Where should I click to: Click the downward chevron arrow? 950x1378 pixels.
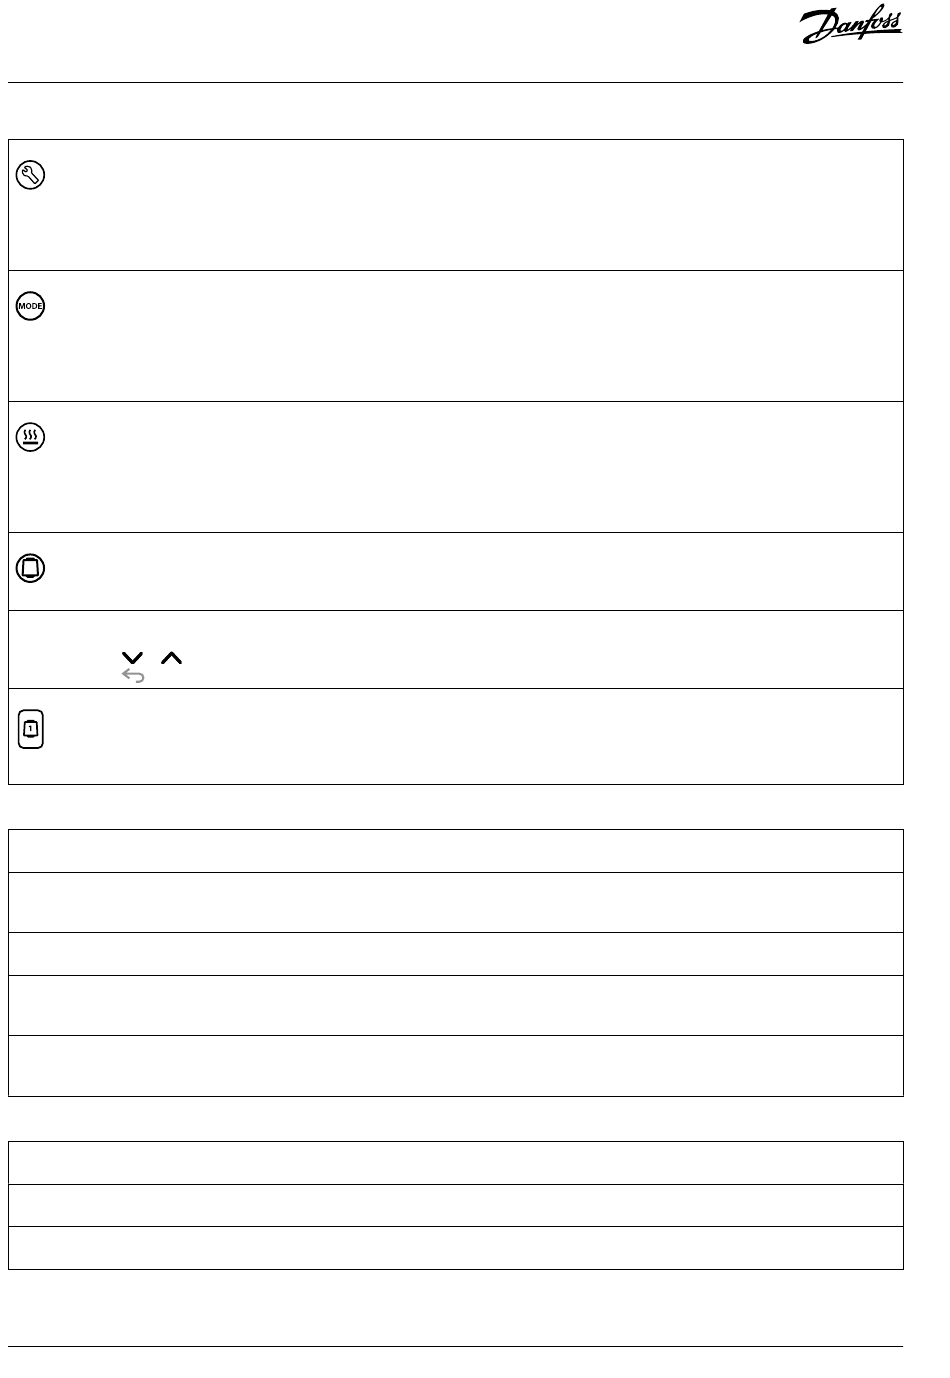pyautogui.click(x=132, y=658)
